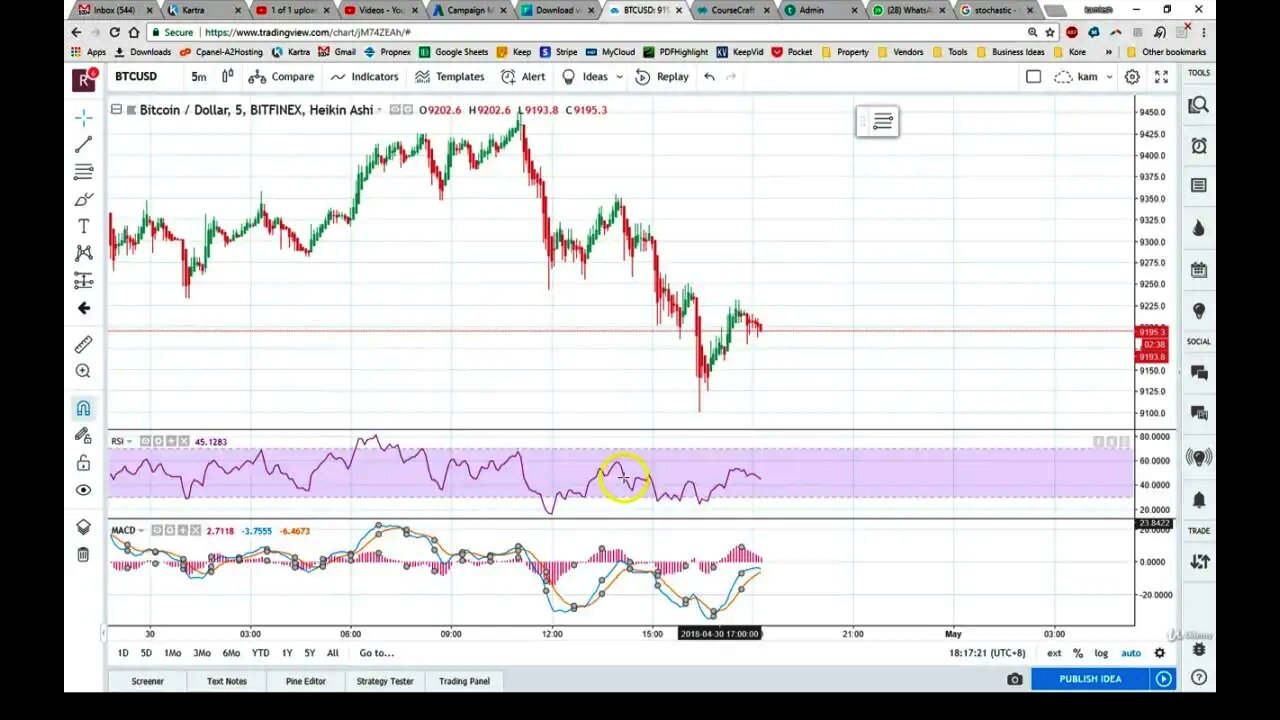Image resolution: width=1280 pixels, height=720 pixels.
Task: Select the 1D time range
Action: coord(123,653)
